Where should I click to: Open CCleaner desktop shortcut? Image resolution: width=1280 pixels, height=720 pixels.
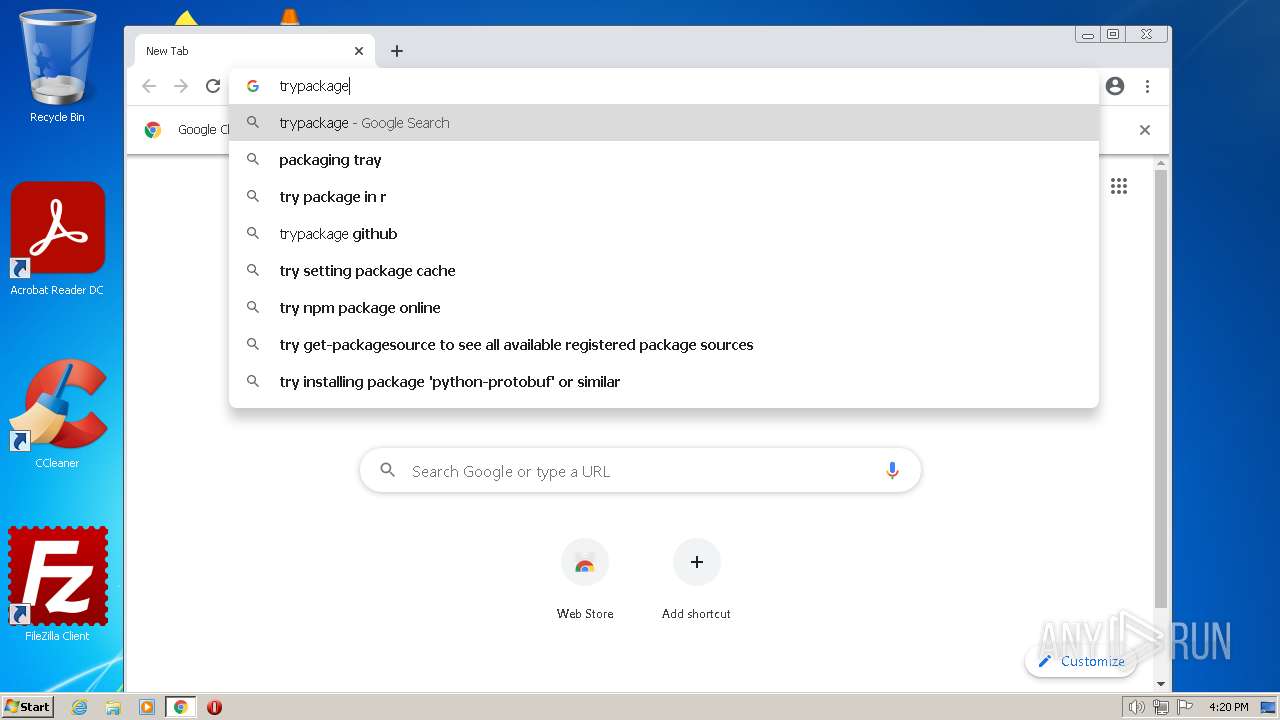pyautogui.click(x=57, y=413)
